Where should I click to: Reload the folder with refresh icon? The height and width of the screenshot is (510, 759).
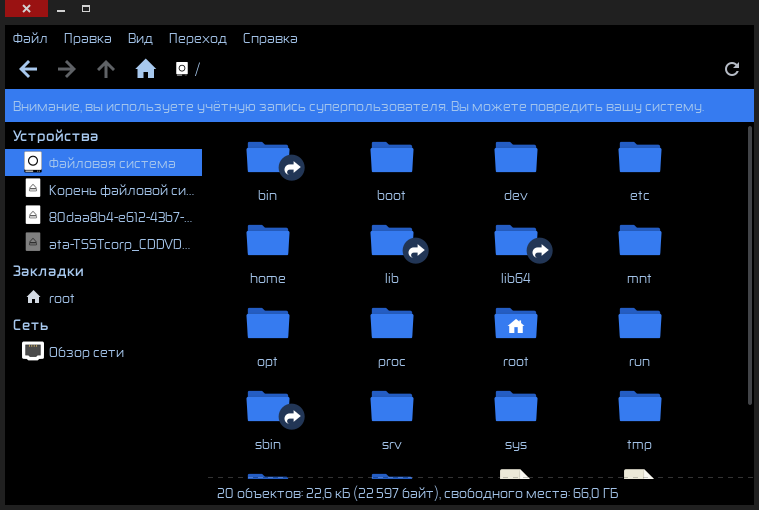pos(732,69)
